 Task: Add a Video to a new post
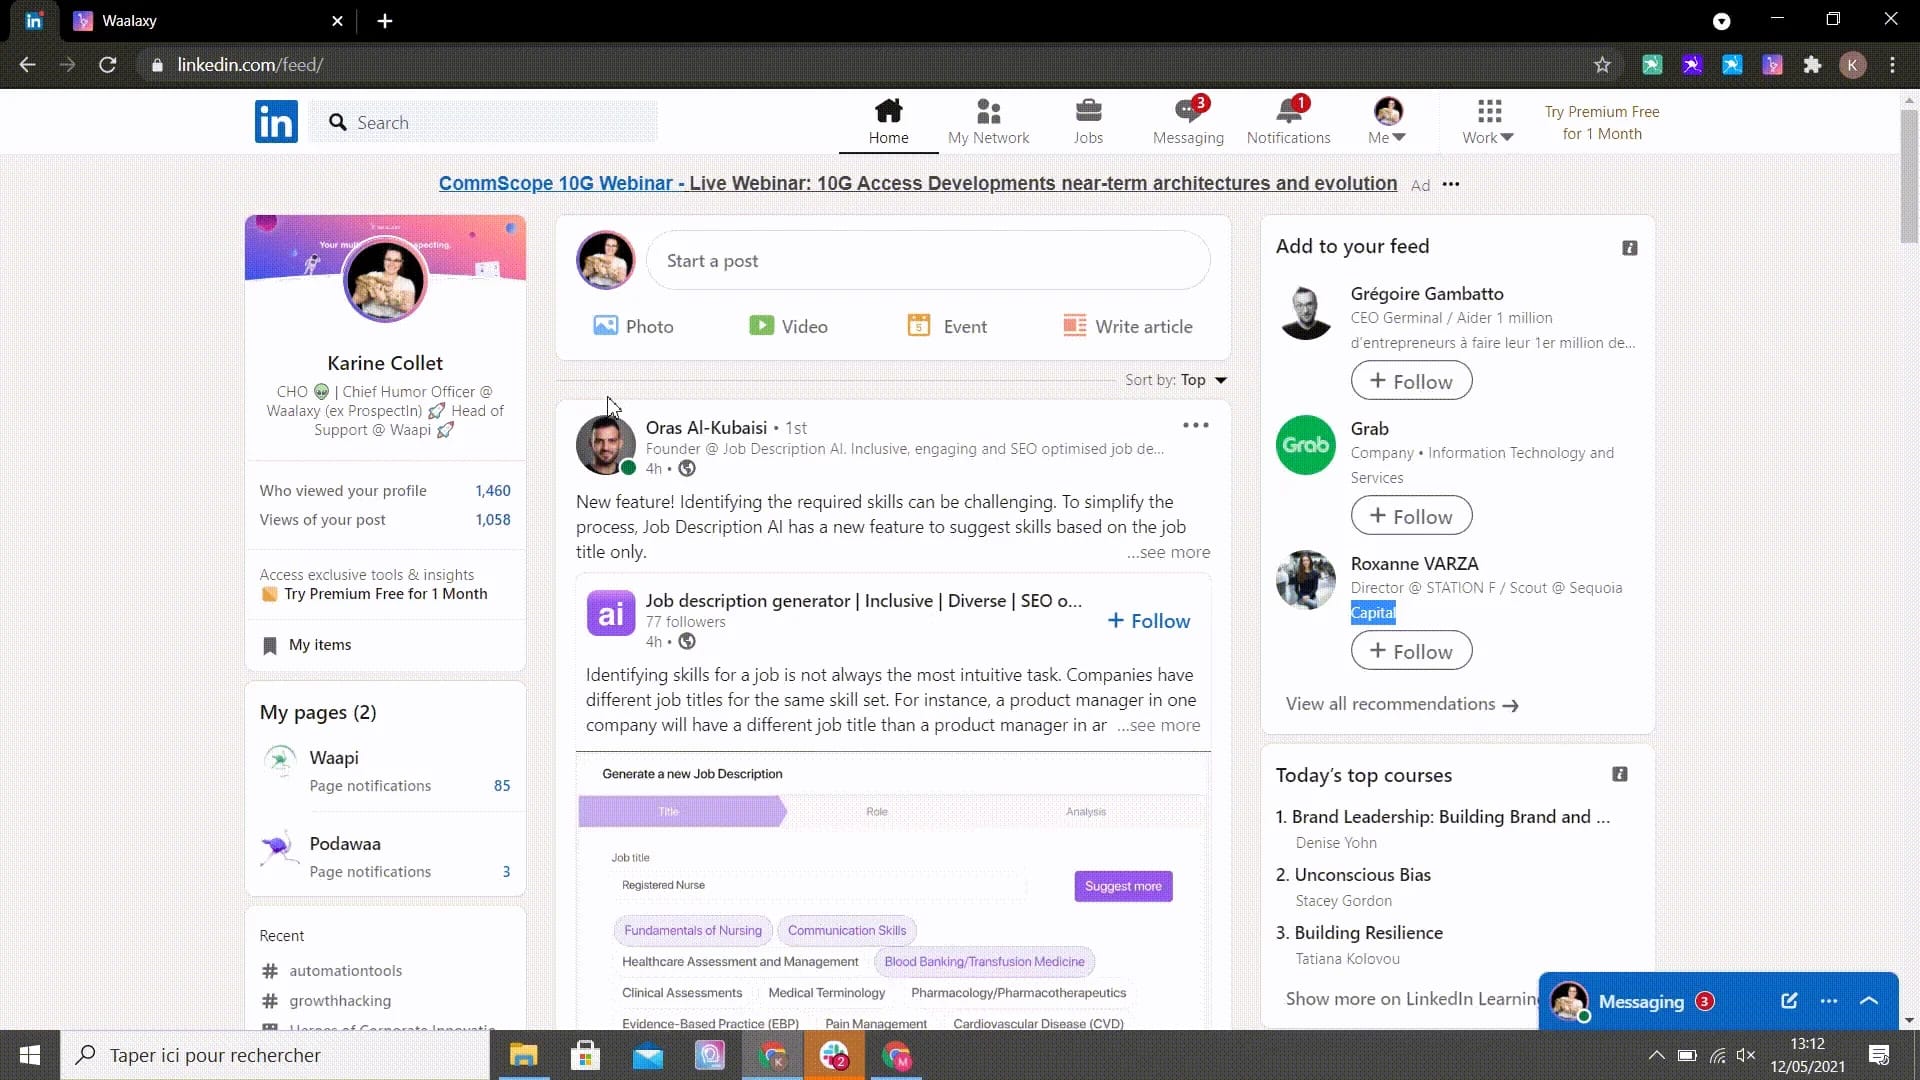click(789, 326)
